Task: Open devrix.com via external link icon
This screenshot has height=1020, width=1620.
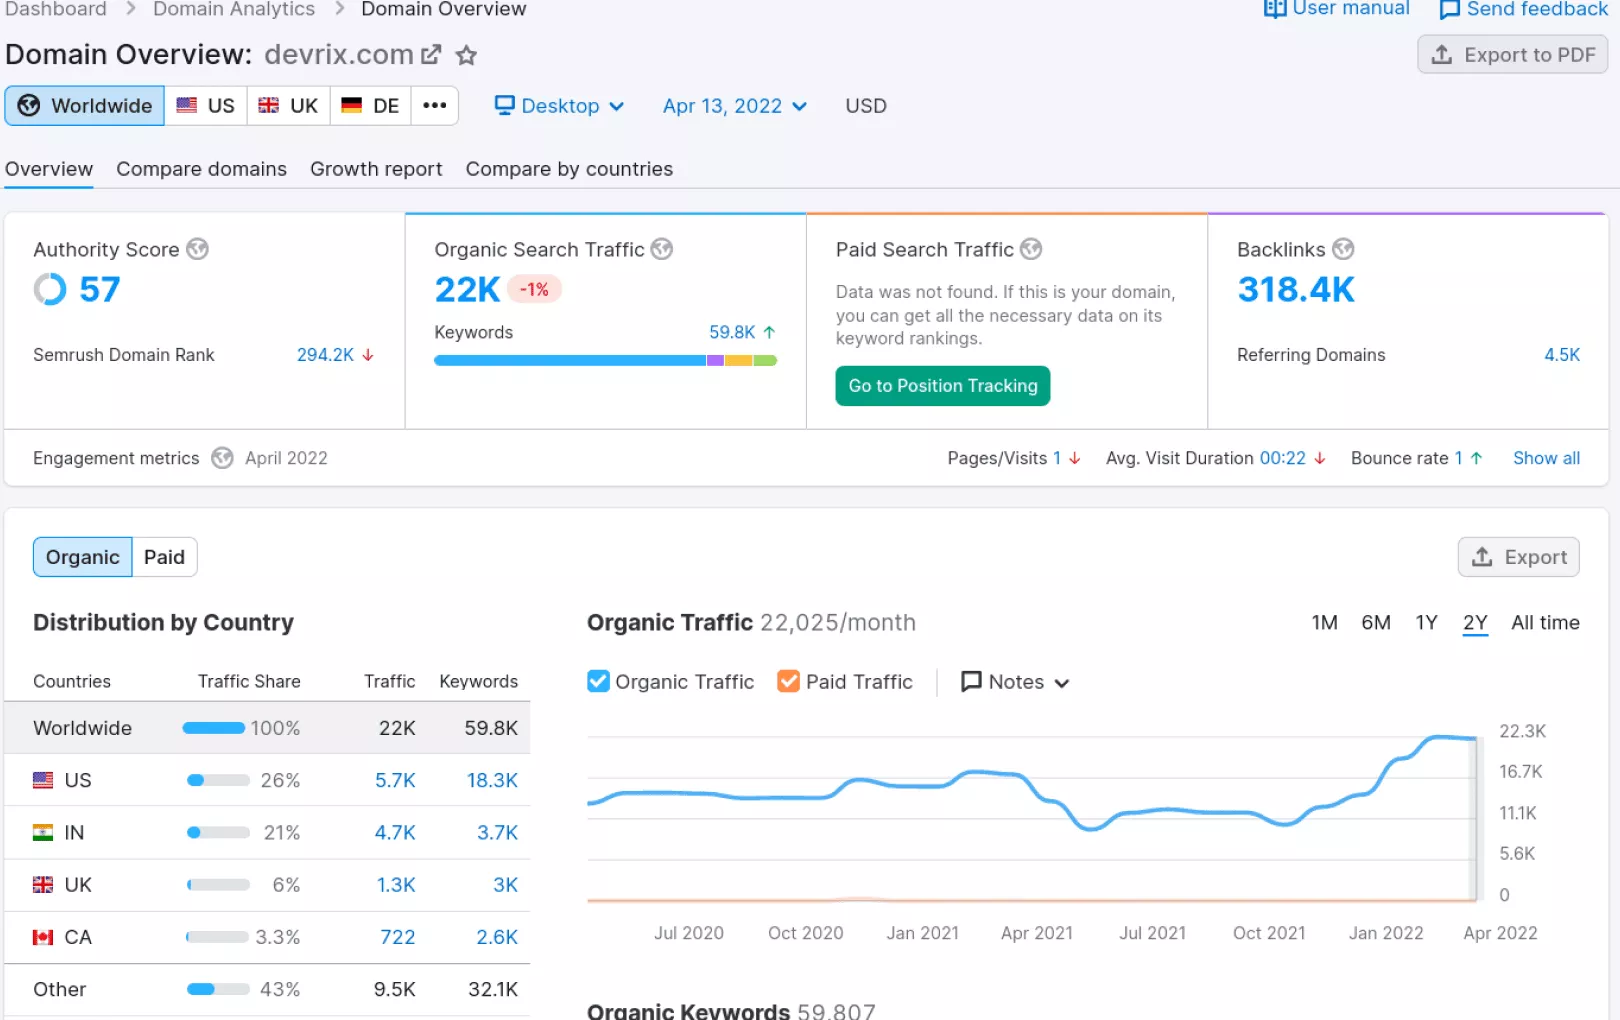Action: [431, 55]
